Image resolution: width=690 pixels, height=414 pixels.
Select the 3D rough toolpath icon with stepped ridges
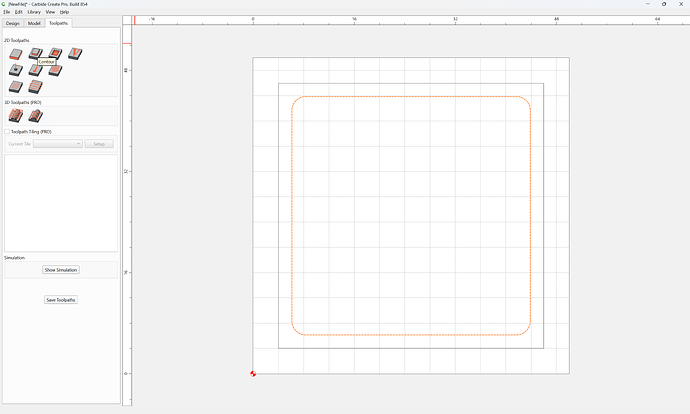[16, 116]
